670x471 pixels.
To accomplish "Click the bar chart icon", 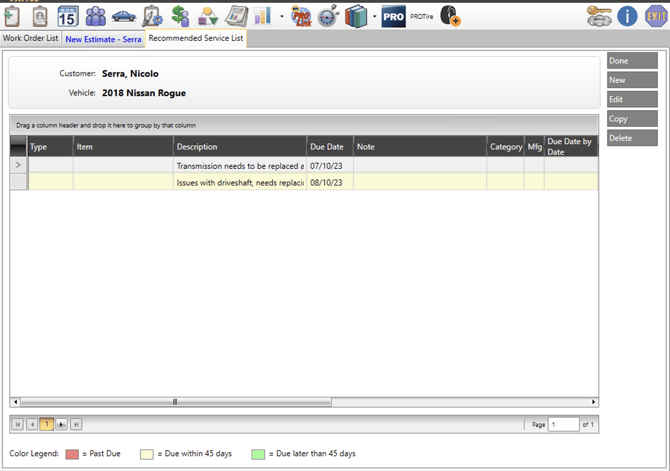I will [262, 17].
